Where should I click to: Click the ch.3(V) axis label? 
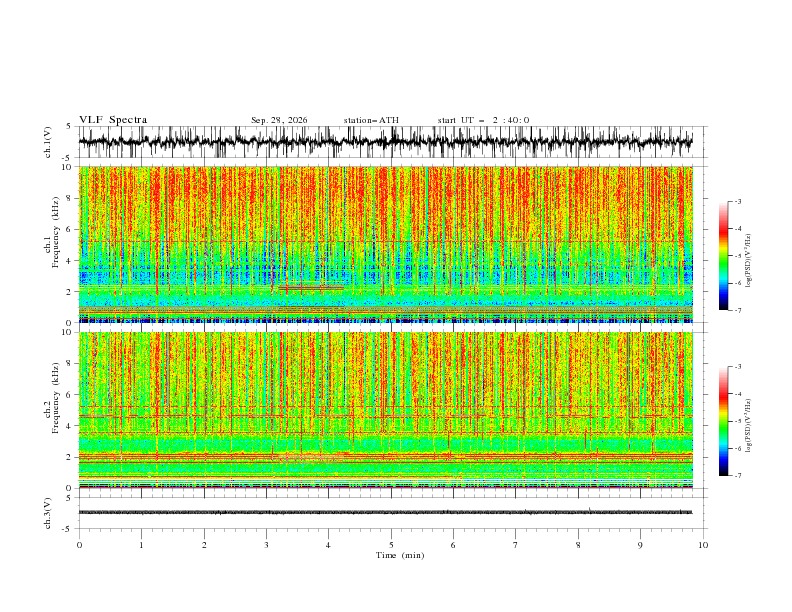pyautogui.click(x=48, y=513)
